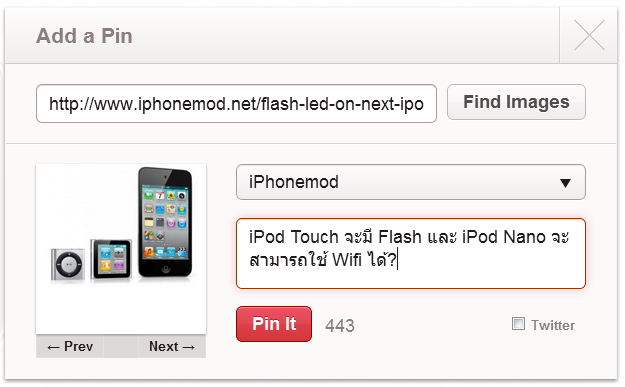The width and height of the screenshot is (625, 387).
Task: Click the iPod Nano in preview image
Action: tap(111, 259)
